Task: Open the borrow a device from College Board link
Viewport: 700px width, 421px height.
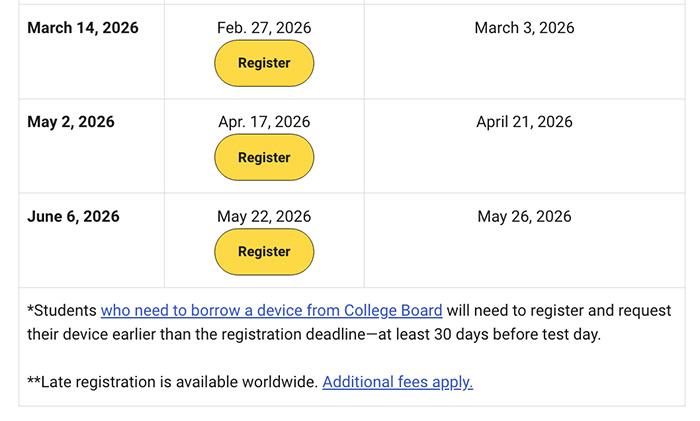Action: (271, 311)
